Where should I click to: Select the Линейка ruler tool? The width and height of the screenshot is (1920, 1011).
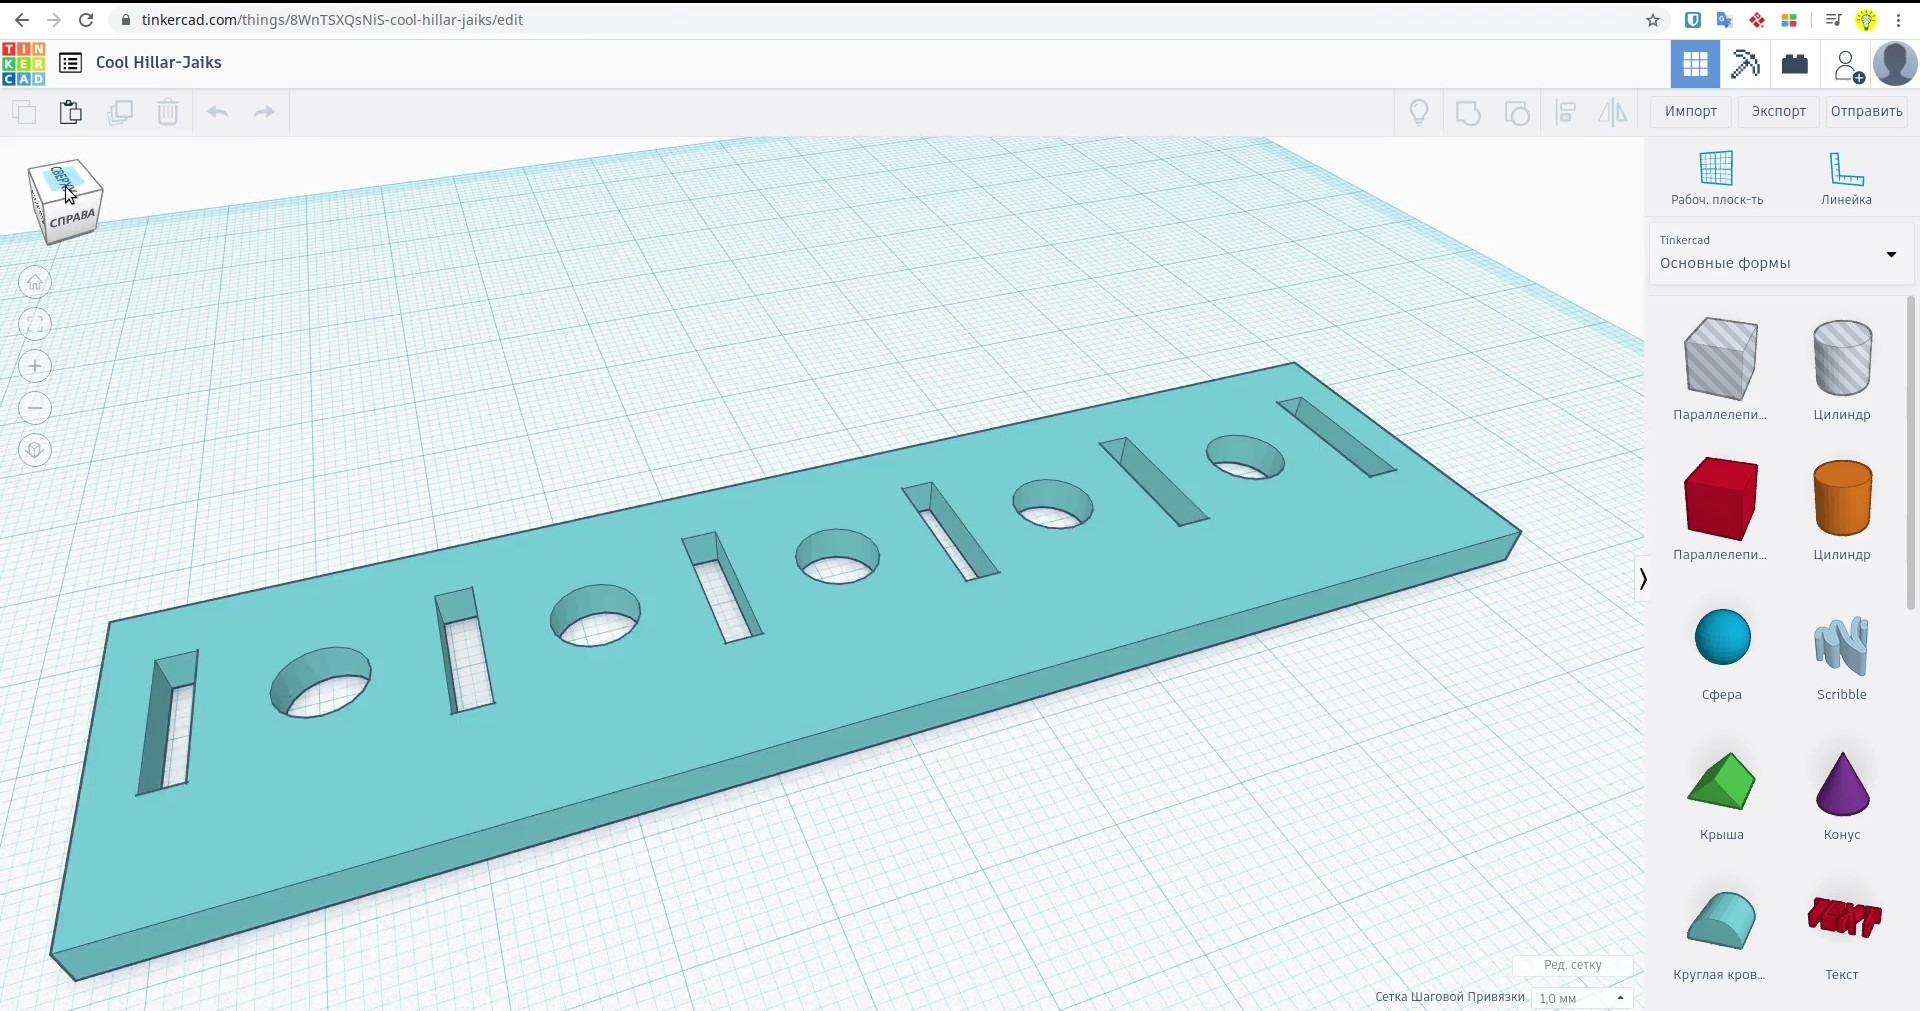click(1846, 179)
